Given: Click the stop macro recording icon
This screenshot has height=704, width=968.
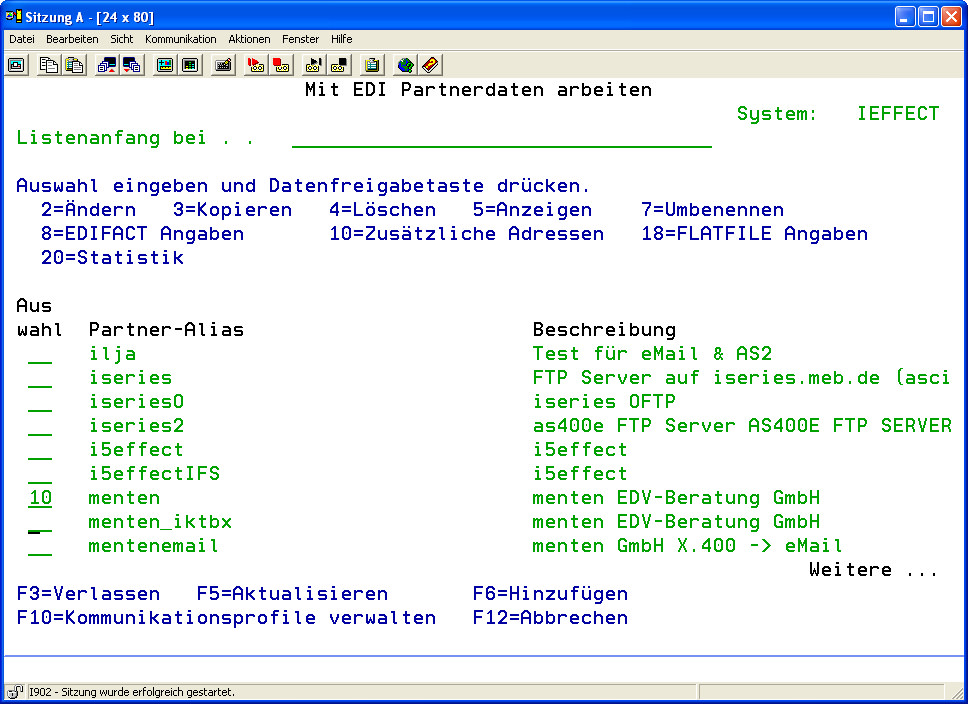Looking at the screenshot, I should pos(281,65).
